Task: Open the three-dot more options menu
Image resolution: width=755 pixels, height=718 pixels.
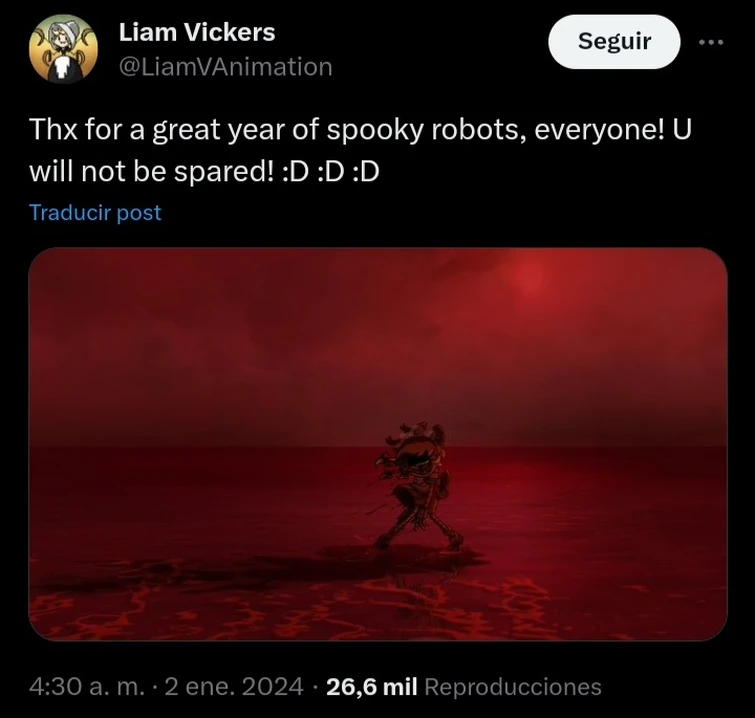Action: click(711, 42)
